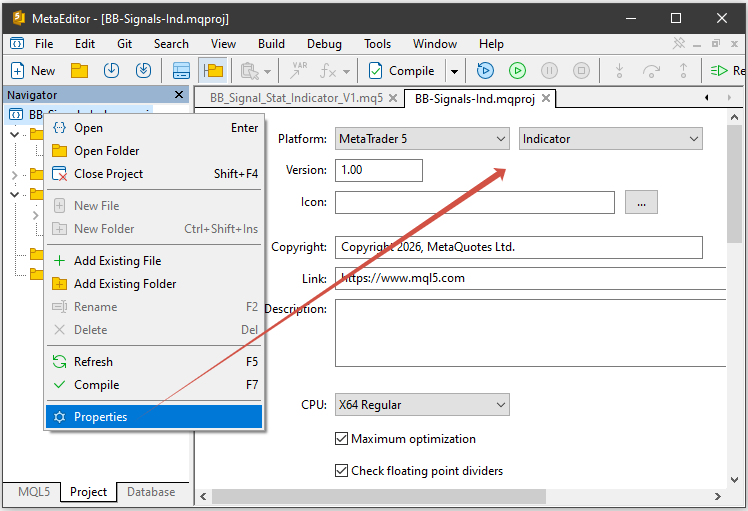Click the Compile toolbar button

click(x=402, y=71)
